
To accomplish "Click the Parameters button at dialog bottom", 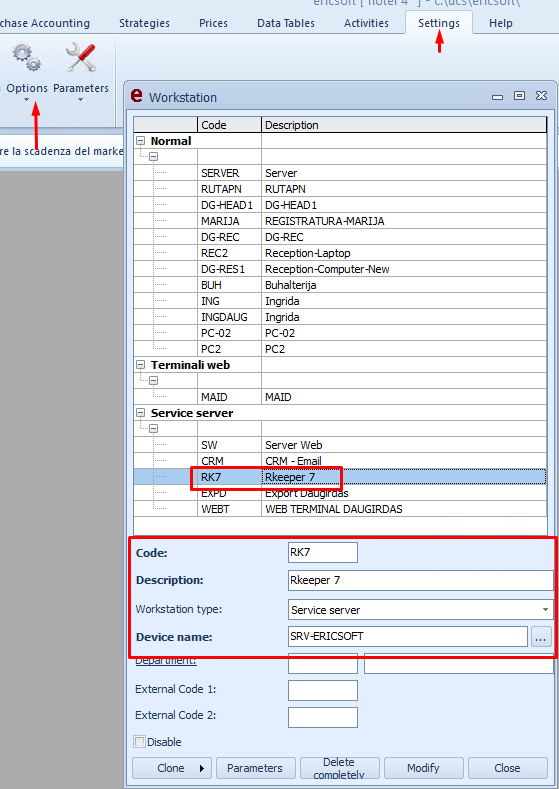I will coord(255,768).
